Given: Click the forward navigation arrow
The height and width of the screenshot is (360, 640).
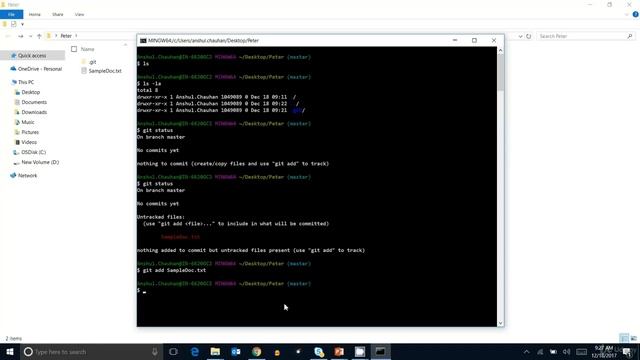Looking at the screenshot, I should tap(20, 36).
